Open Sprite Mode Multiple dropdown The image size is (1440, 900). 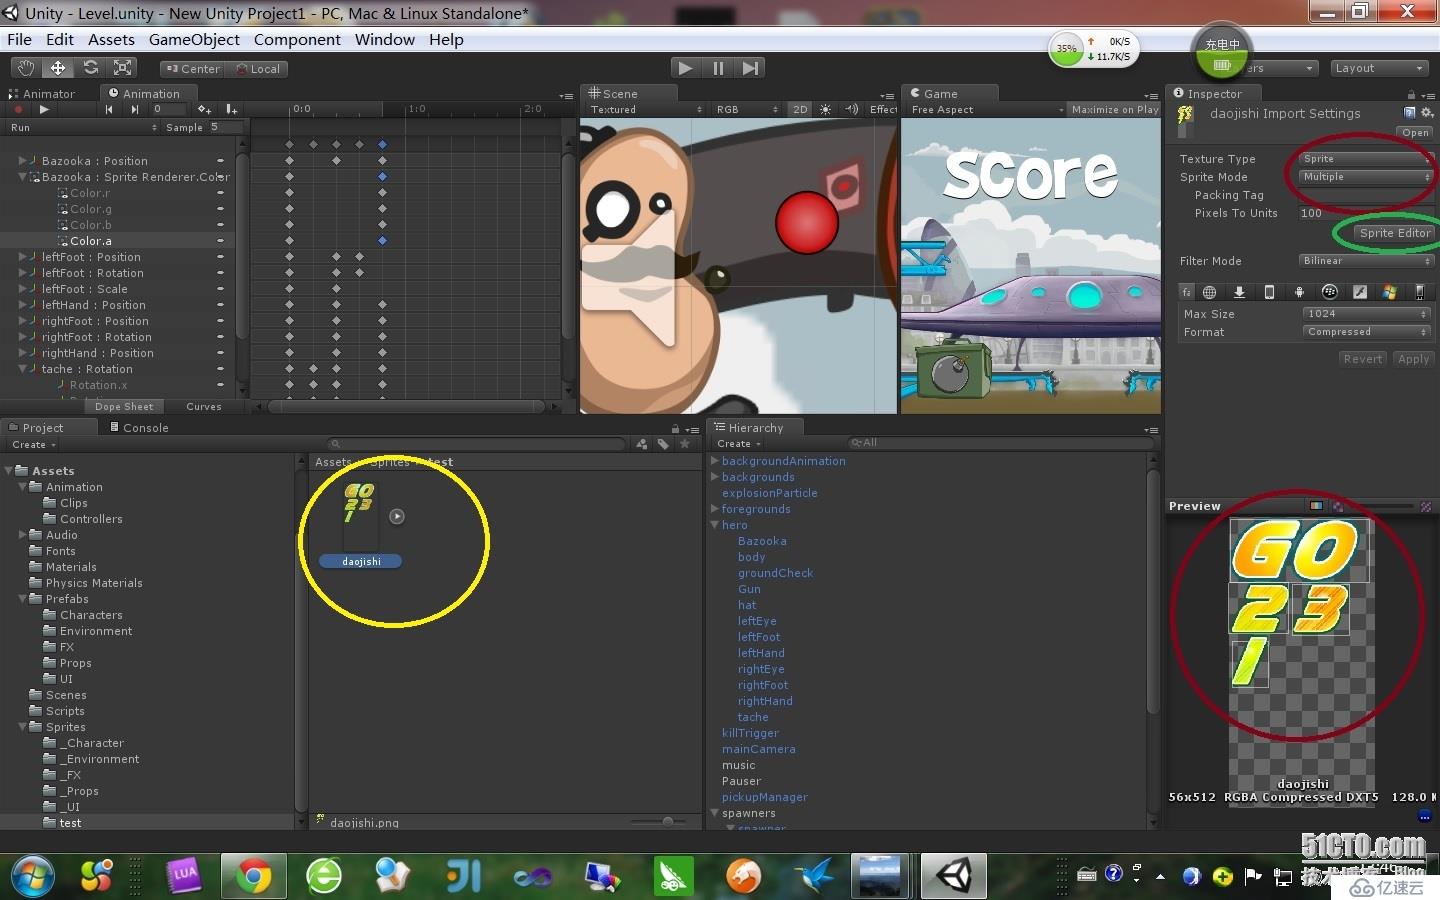coord(1365,177)
